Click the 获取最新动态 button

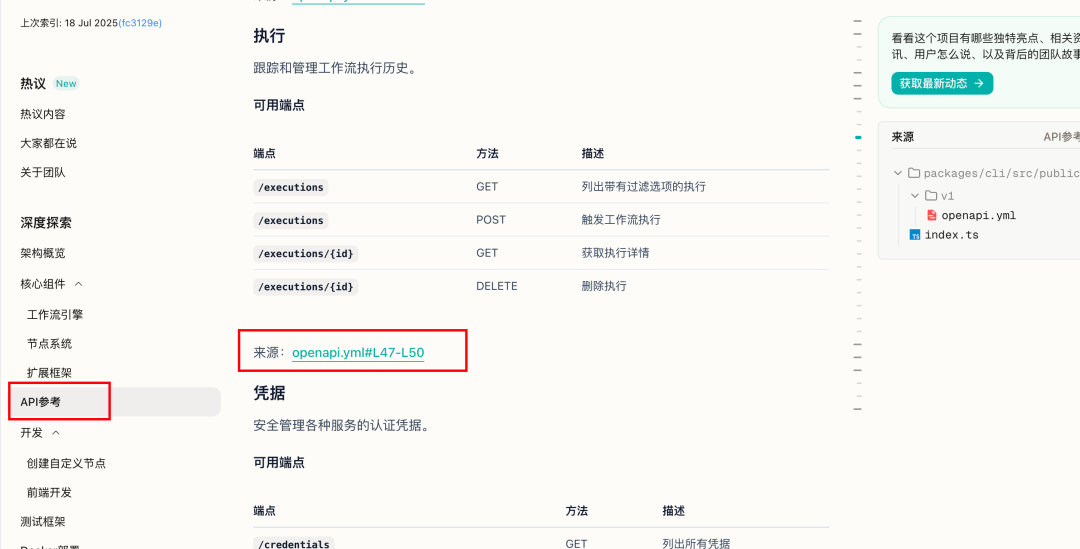942,83
